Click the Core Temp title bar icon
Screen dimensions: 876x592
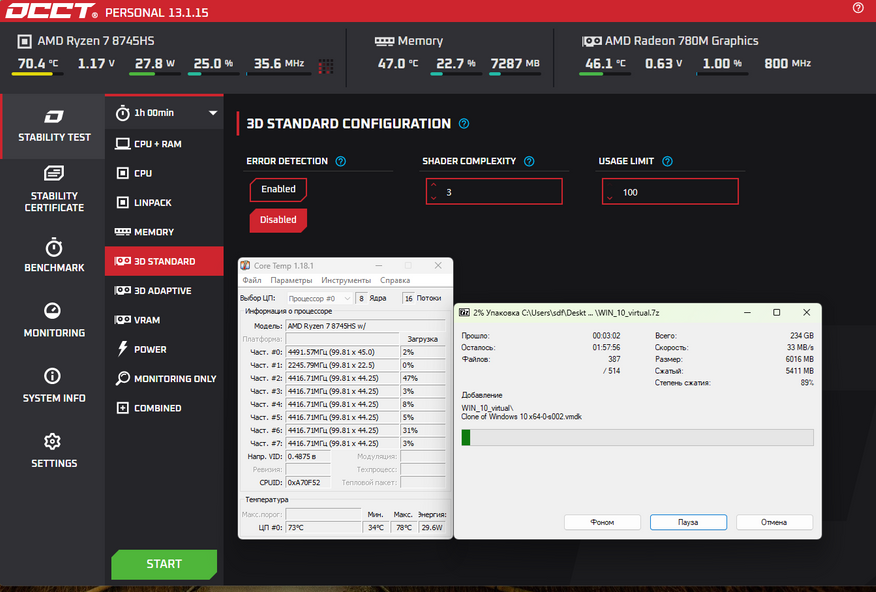coord(245,265)
